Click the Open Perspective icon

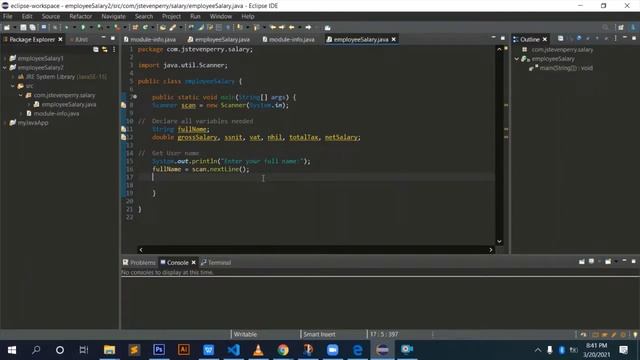coord(621,27)
